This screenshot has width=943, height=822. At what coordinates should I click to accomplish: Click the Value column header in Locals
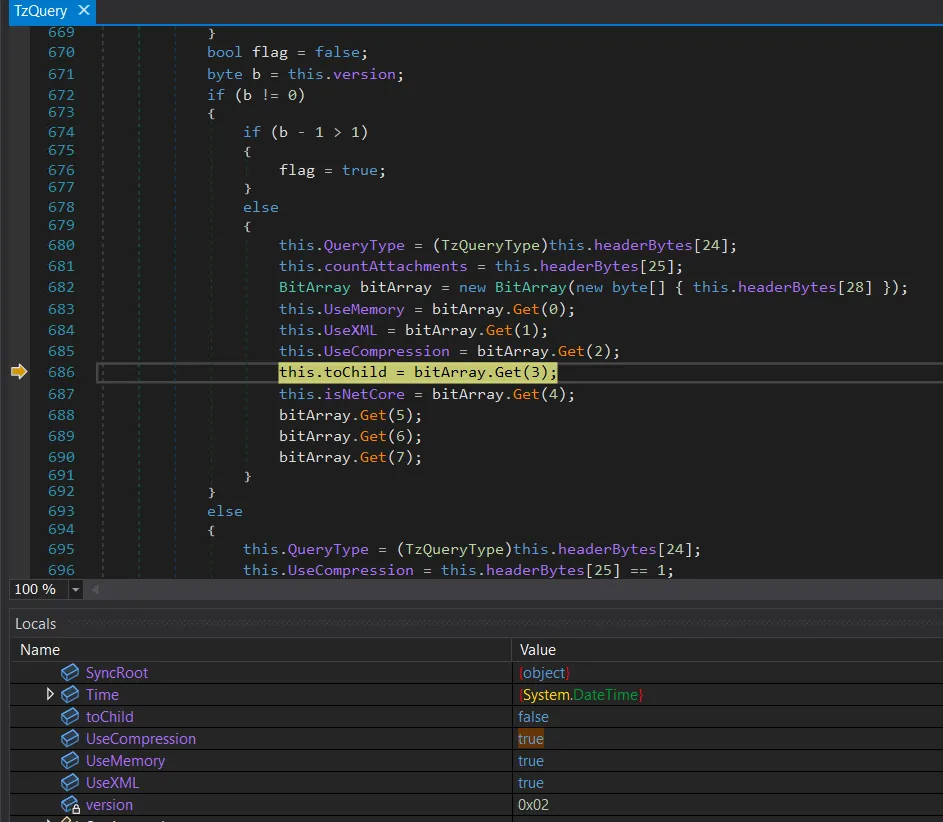tap(538, 650)
